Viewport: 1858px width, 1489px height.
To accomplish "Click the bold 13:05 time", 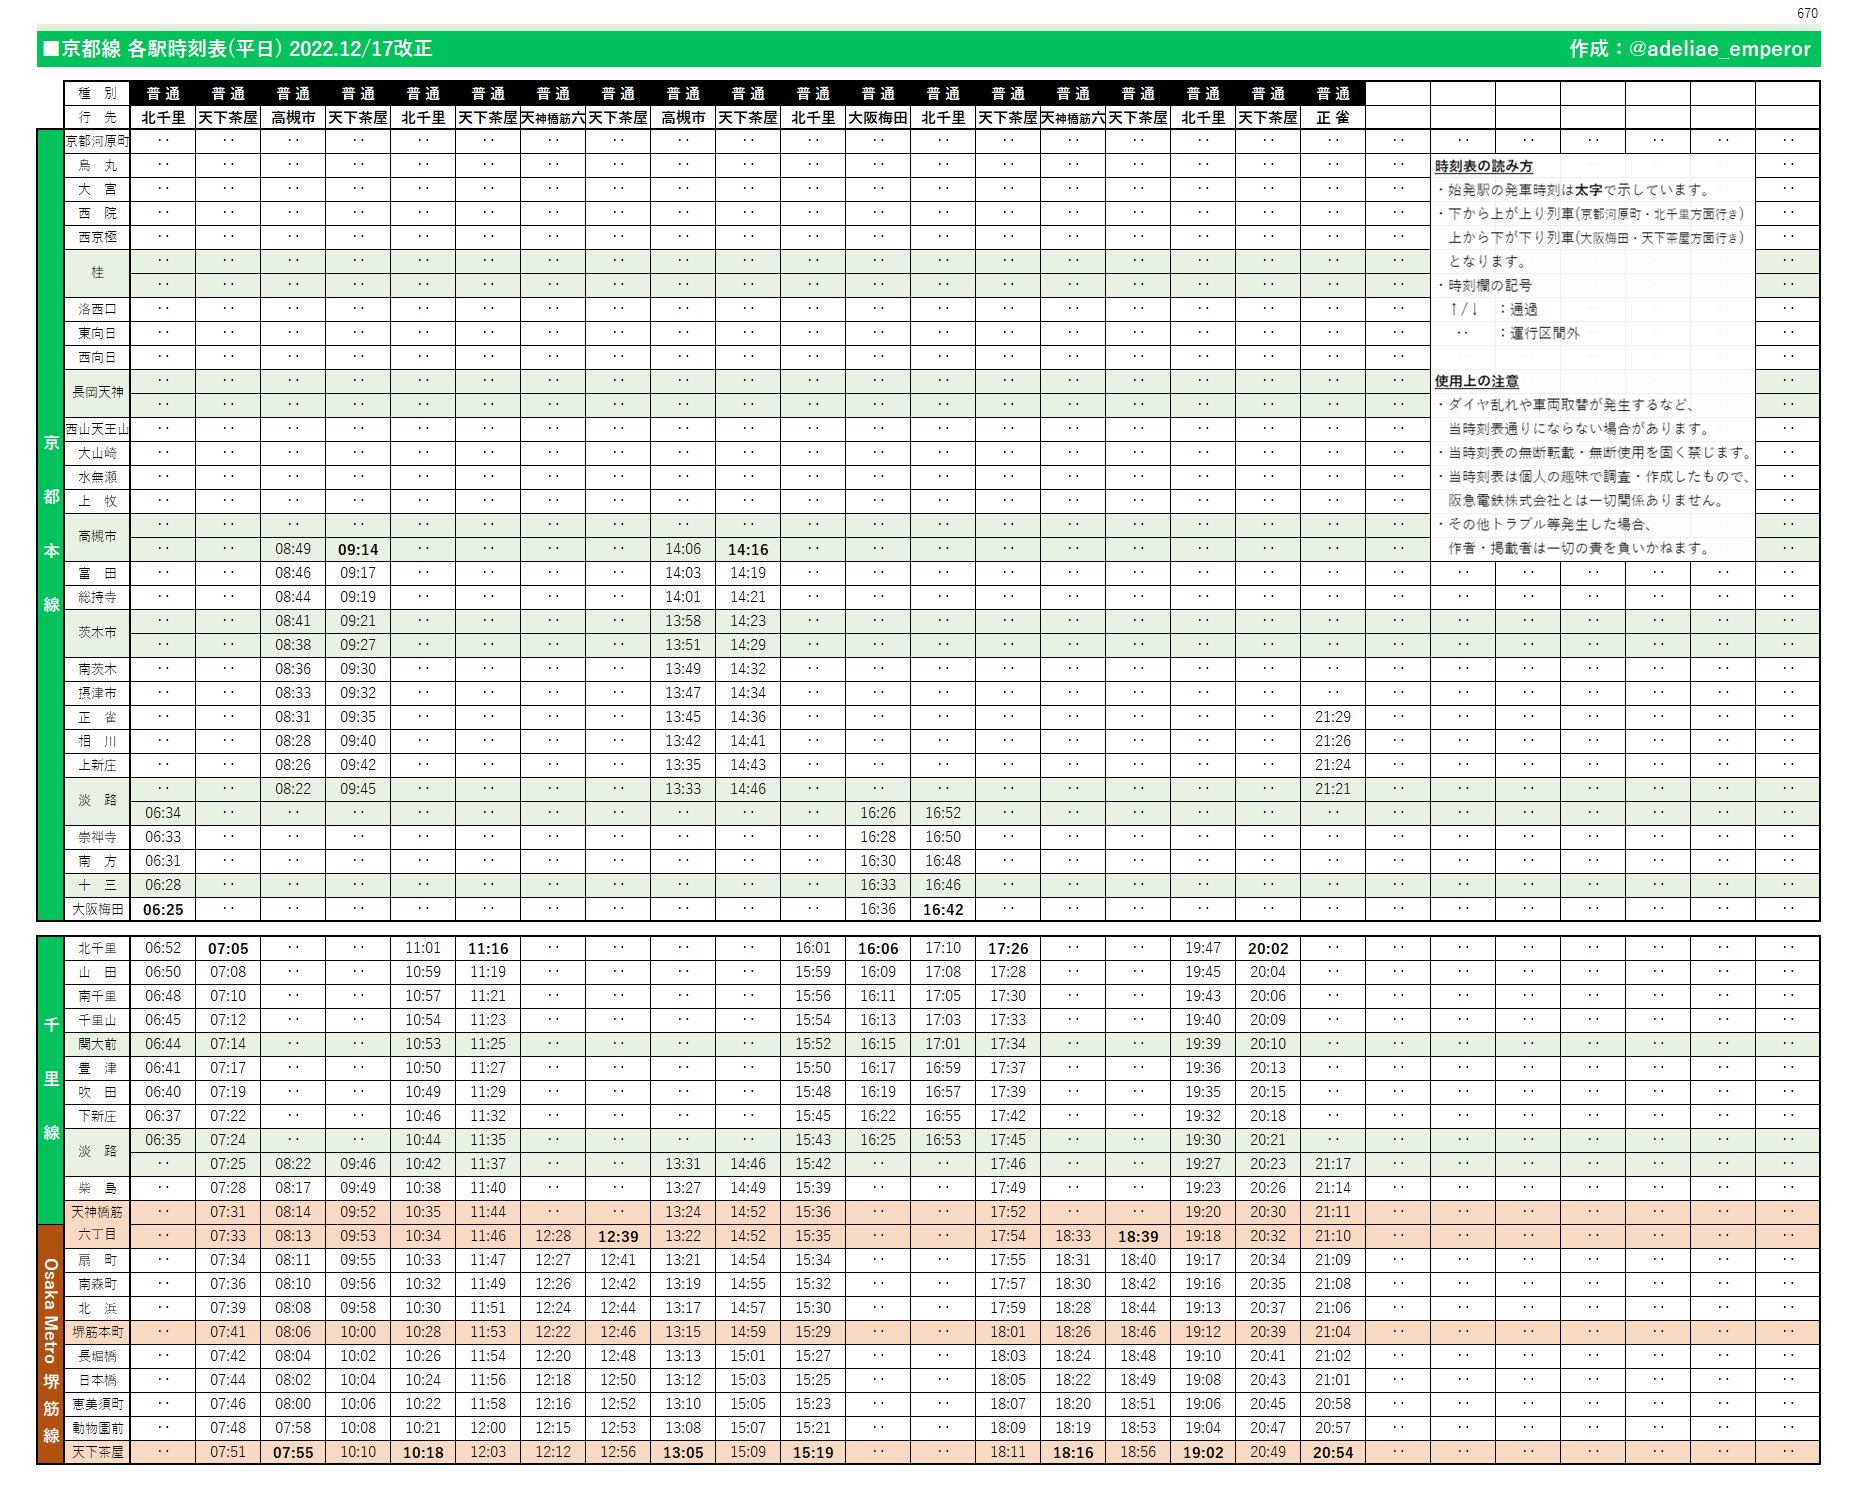I will coord(683,1452).
